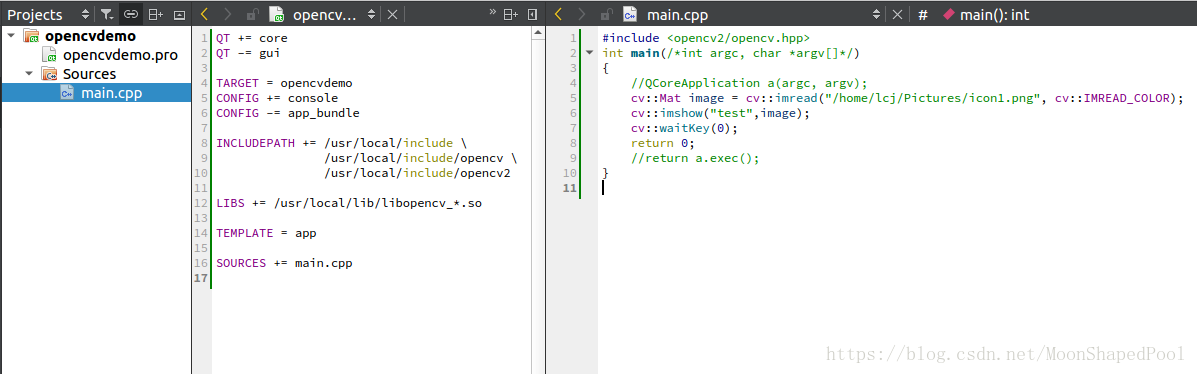Image resolution: width=1197 pixels, height=374 pixels.
Task: Split the left editor view
Action: coord(511,15)
